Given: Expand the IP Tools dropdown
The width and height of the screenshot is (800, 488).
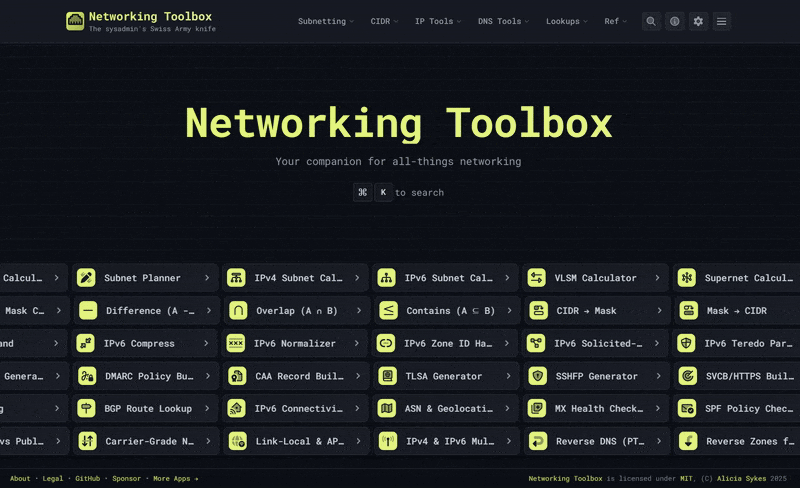Looking at the screenshot, I should pyautogui.click(x=438, y=21).
